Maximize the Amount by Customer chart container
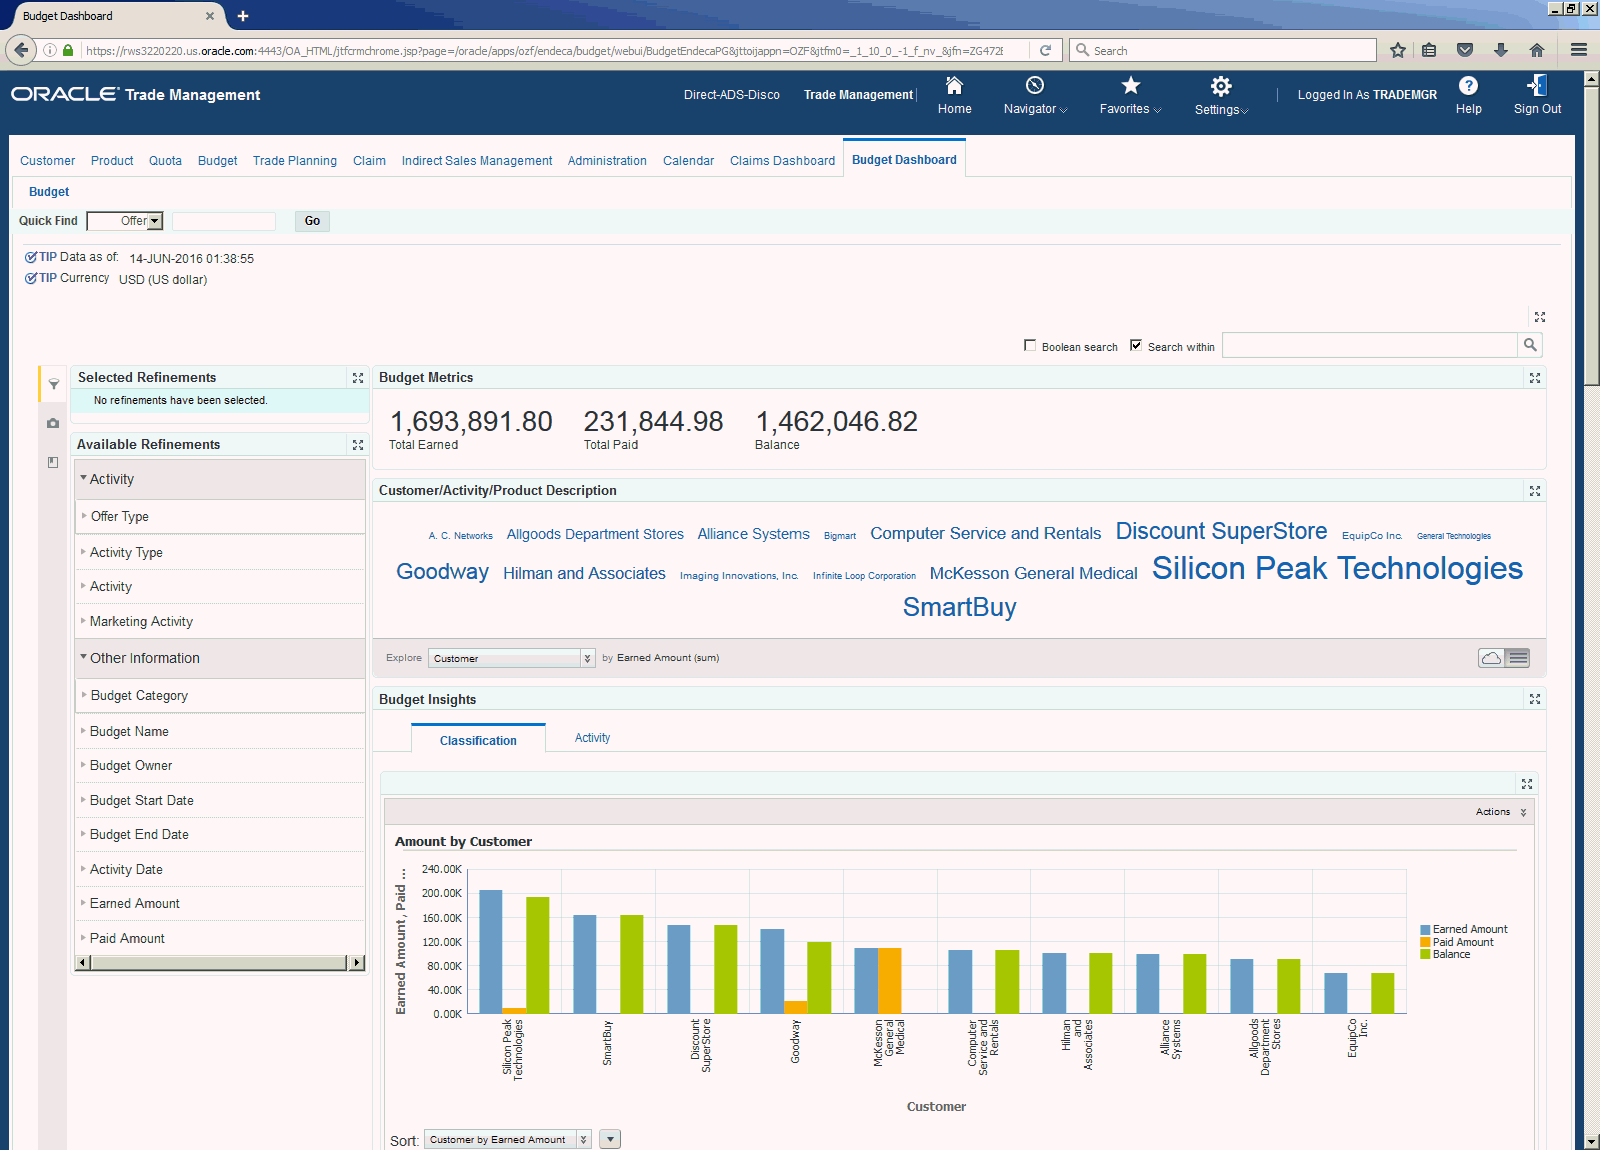Image resolution: width=1600 pixels, height=1150 pixels. (x=1527, y=784)
